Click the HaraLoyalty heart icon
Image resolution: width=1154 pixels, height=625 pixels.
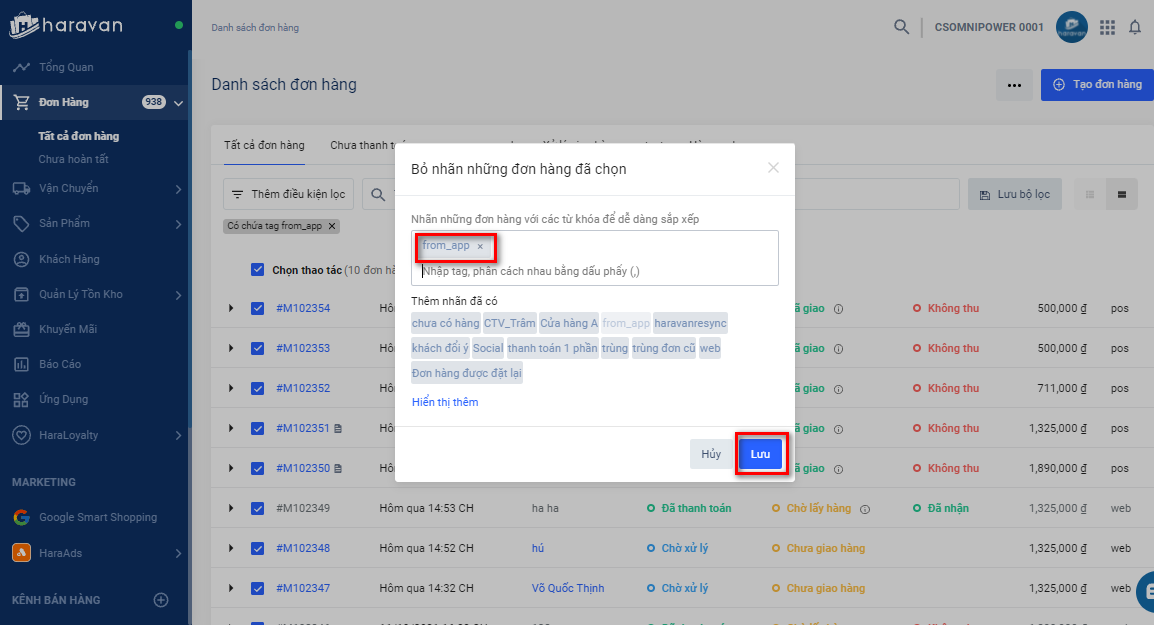click(21, 435)
